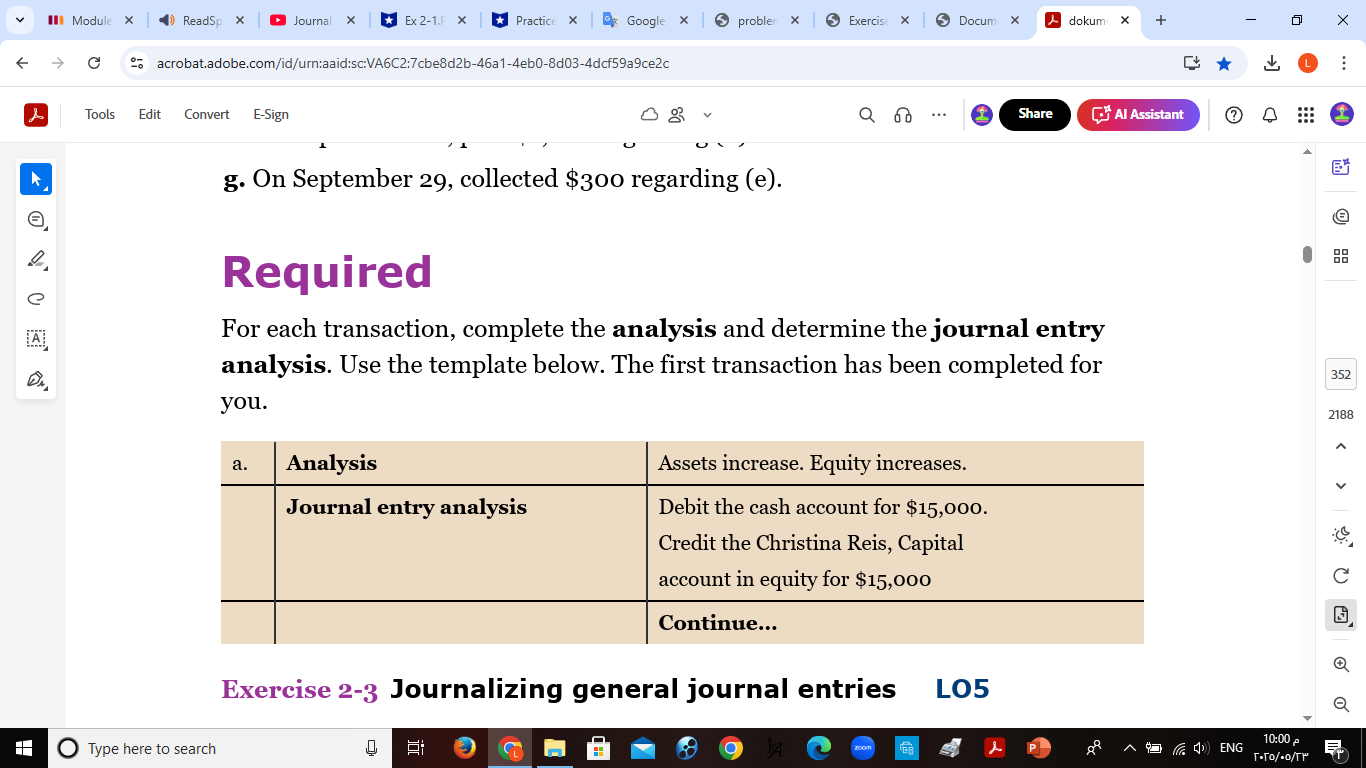Image resolution: width=1366 pixels, height=768 pixels.
Task: Search the document with the magnifier icon
Action: tap(867, 115)
